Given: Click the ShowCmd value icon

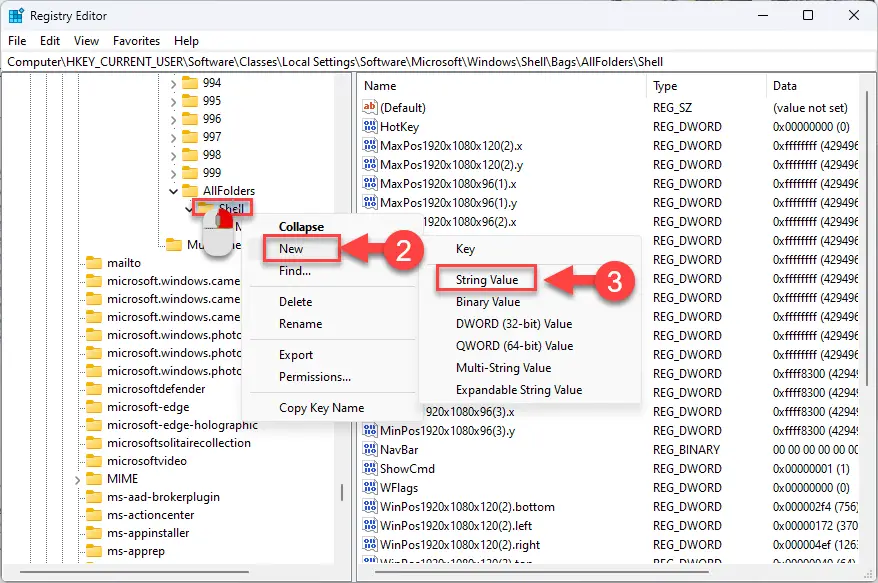Looking at the screenshot, I should 370,468.
